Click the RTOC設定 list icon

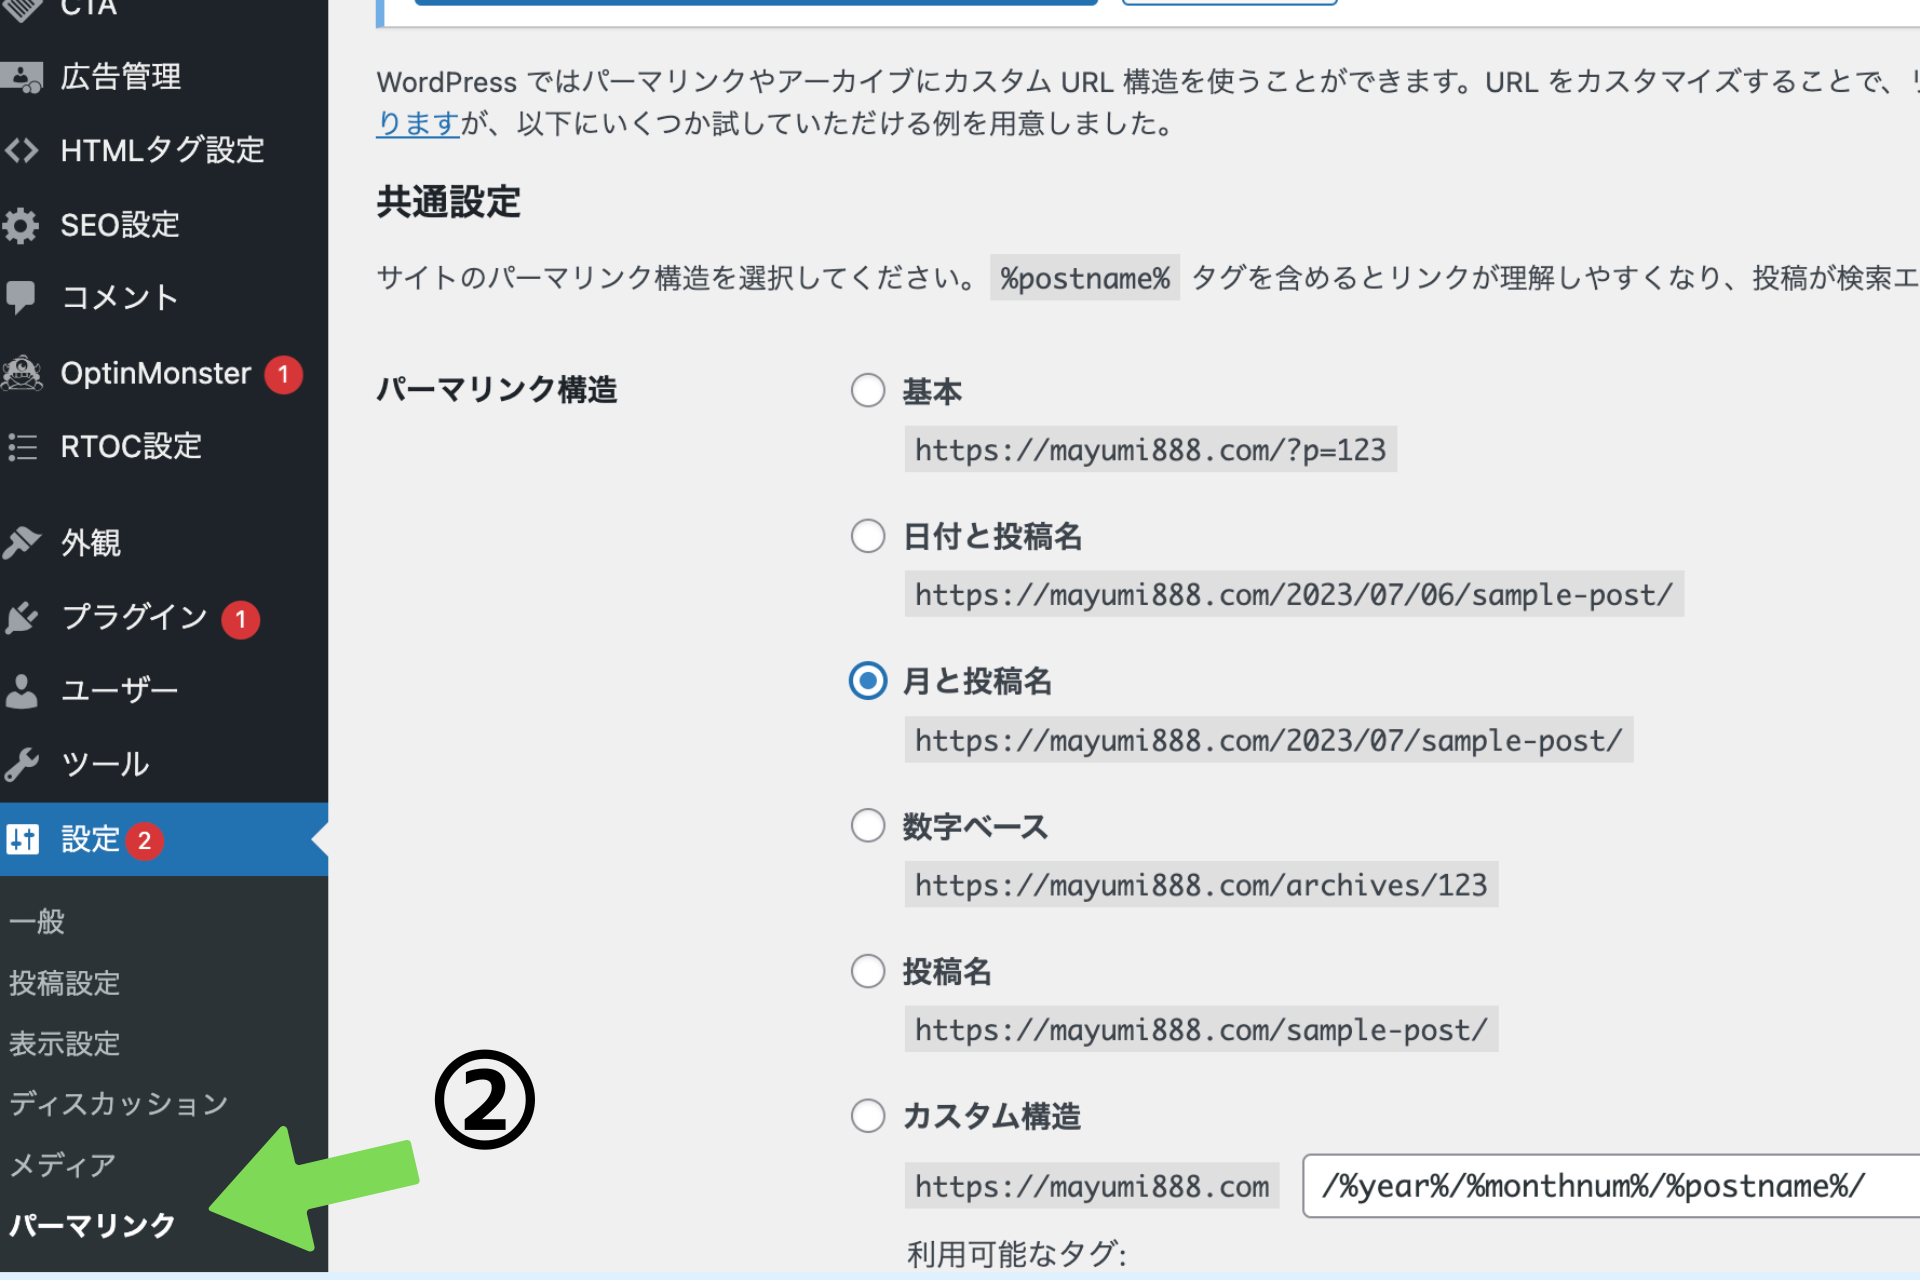click(22, 446)
